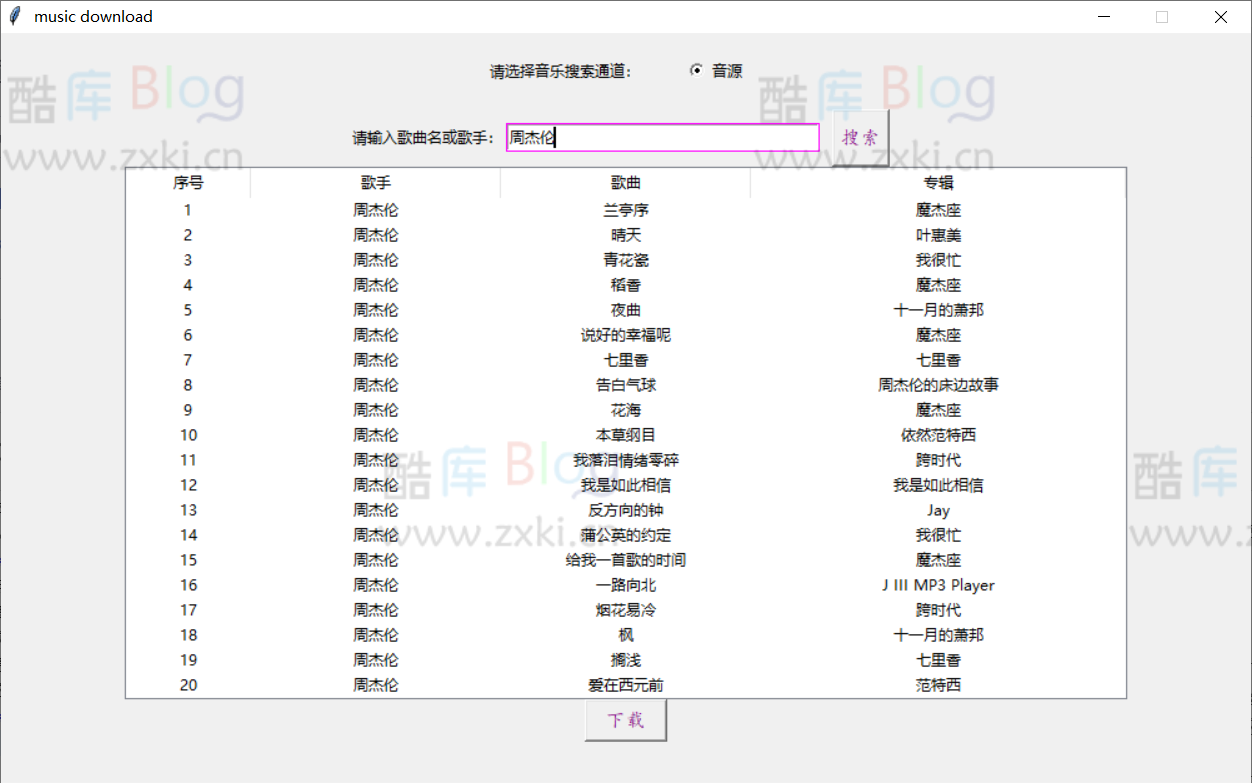Click inside the song search input field
The height and width of the screenshot is (783, 1252).
(x=662, y=137)
